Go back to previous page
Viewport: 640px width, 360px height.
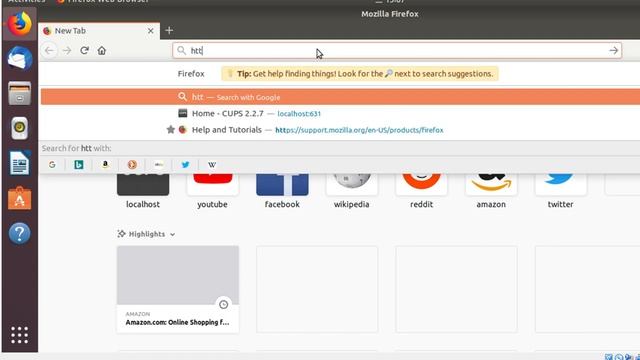tap(49, 51)
